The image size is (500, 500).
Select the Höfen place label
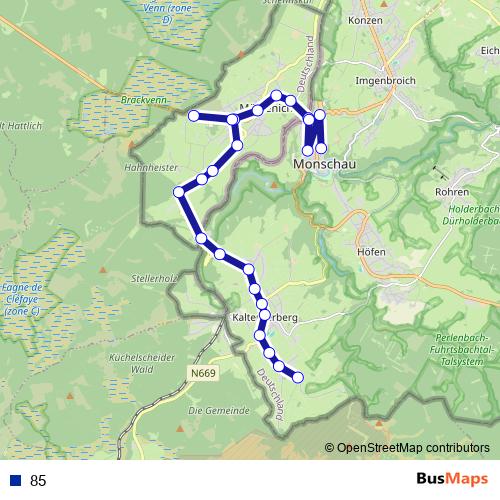tap(371, 252)
